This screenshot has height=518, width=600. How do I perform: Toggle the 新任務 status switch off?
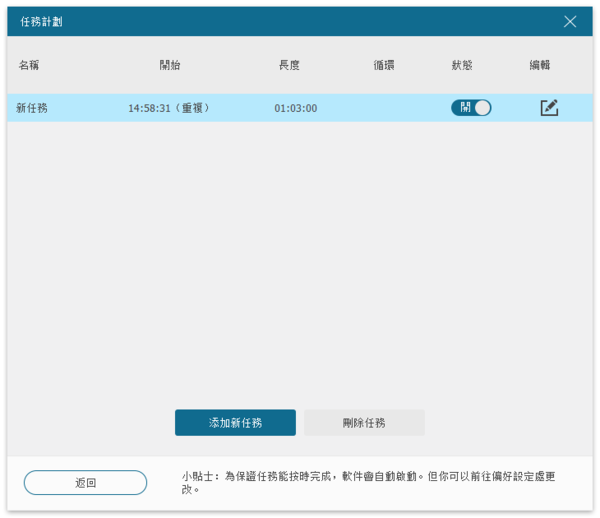(471, 108)
